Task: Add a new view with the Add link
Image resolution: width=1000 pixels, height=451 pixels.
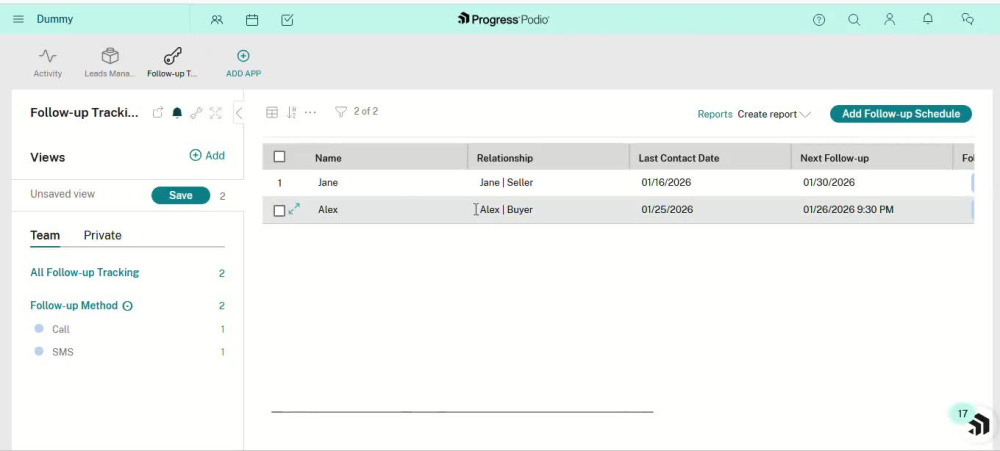Action: tap(207, 155)
